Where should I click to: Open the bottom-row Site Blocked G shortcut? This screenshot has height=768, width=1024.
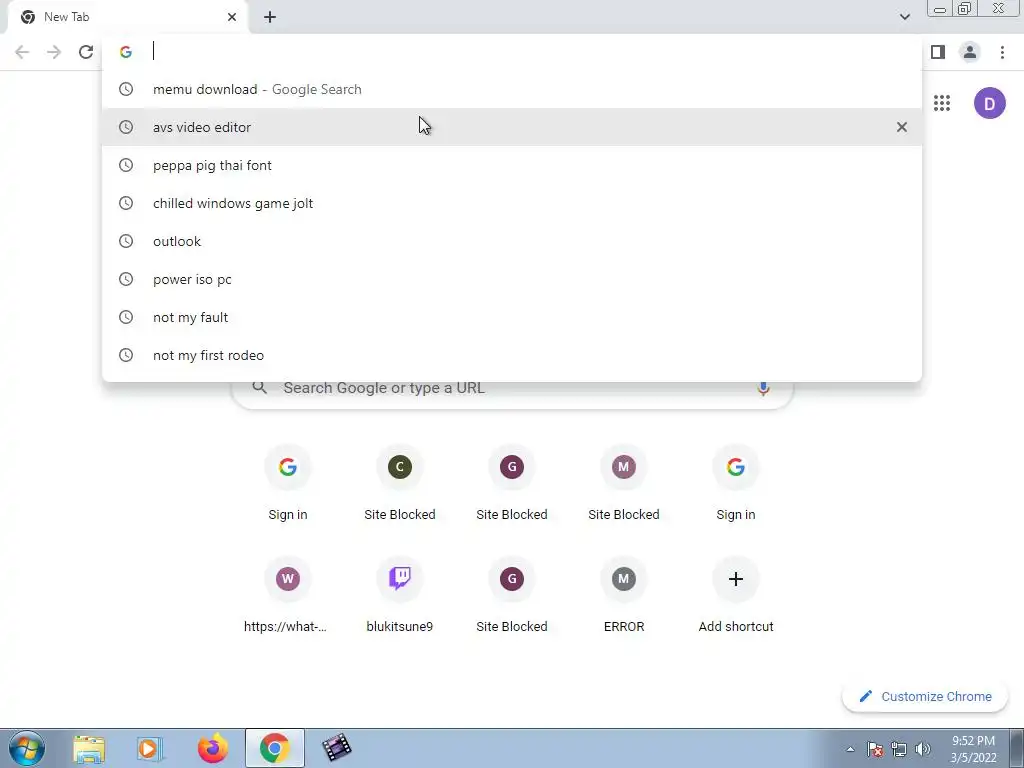[511, 596]
